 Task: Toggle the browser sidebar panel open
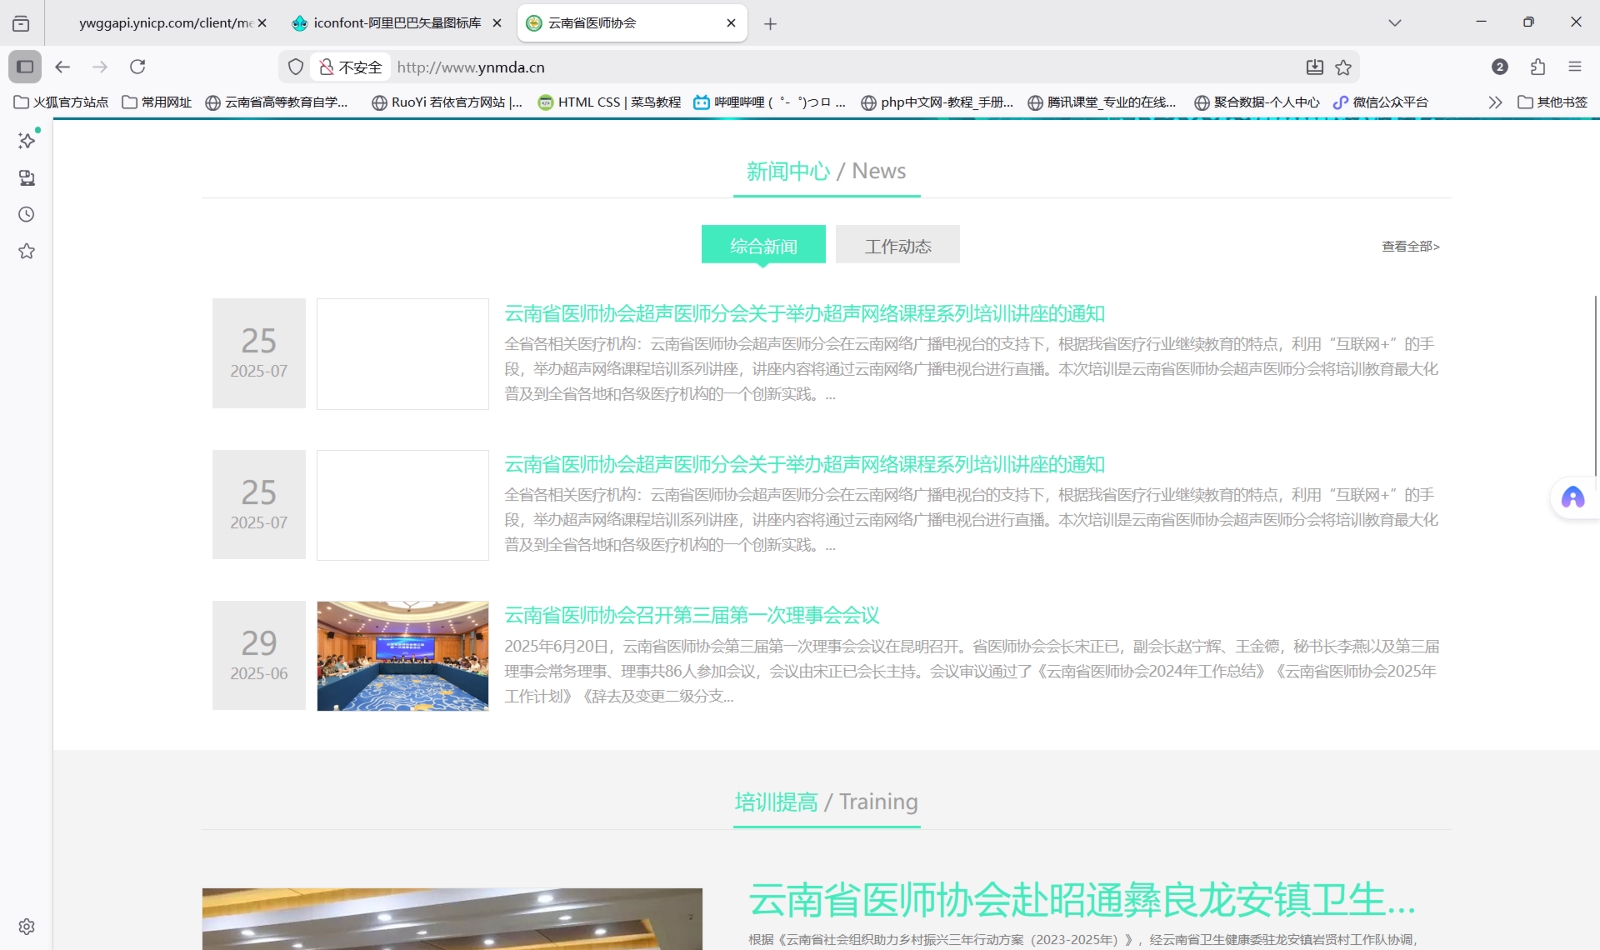tap(24, 66)
